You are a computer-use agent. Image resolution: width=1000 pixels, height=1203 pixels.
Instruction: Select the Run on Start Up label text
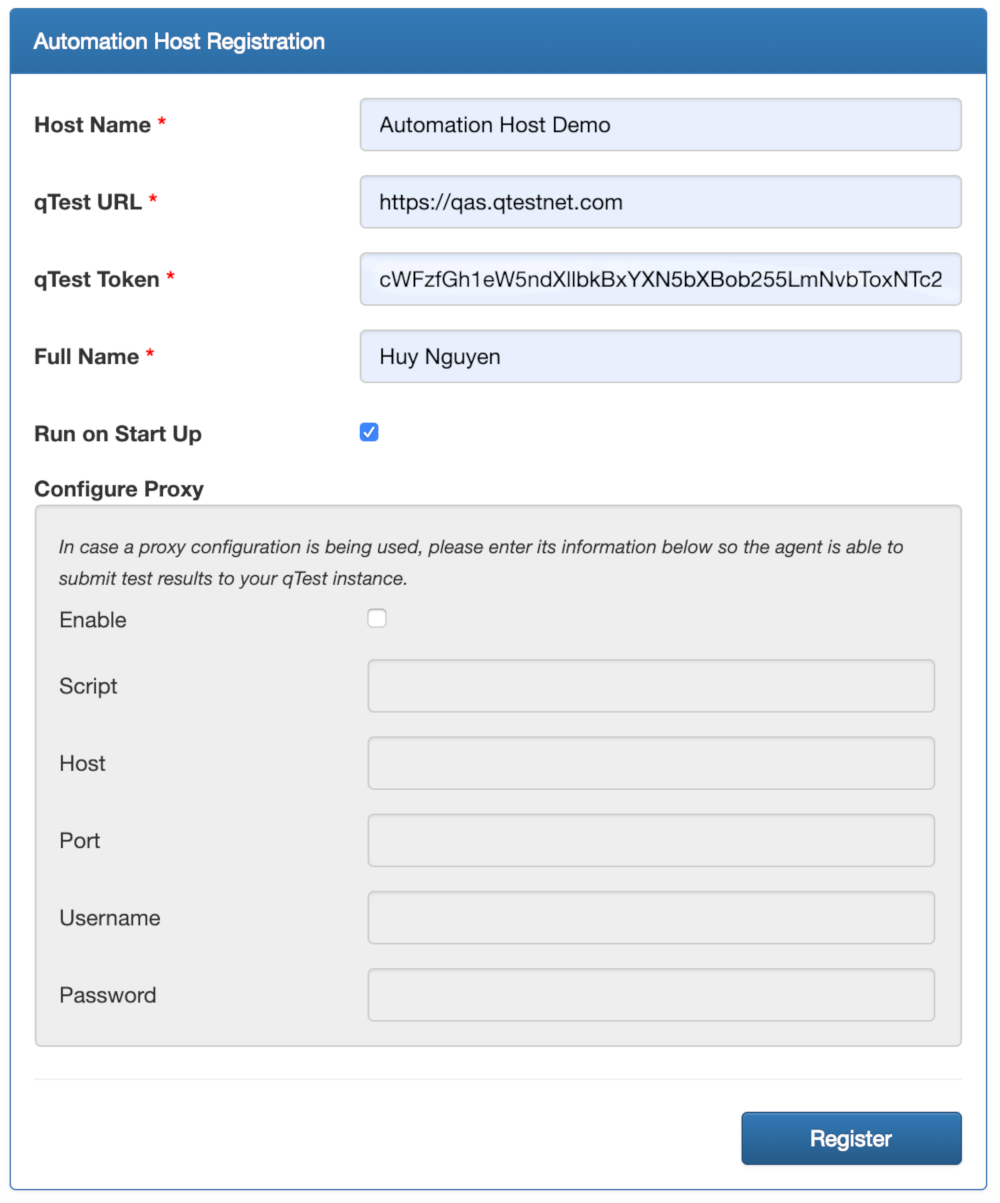tap(117, 433)
